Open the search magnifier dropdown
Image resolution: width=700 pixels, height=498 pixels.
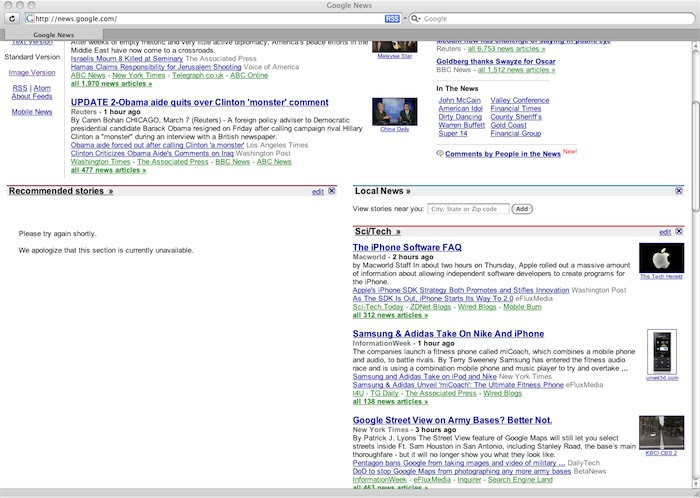coord(416,19)
